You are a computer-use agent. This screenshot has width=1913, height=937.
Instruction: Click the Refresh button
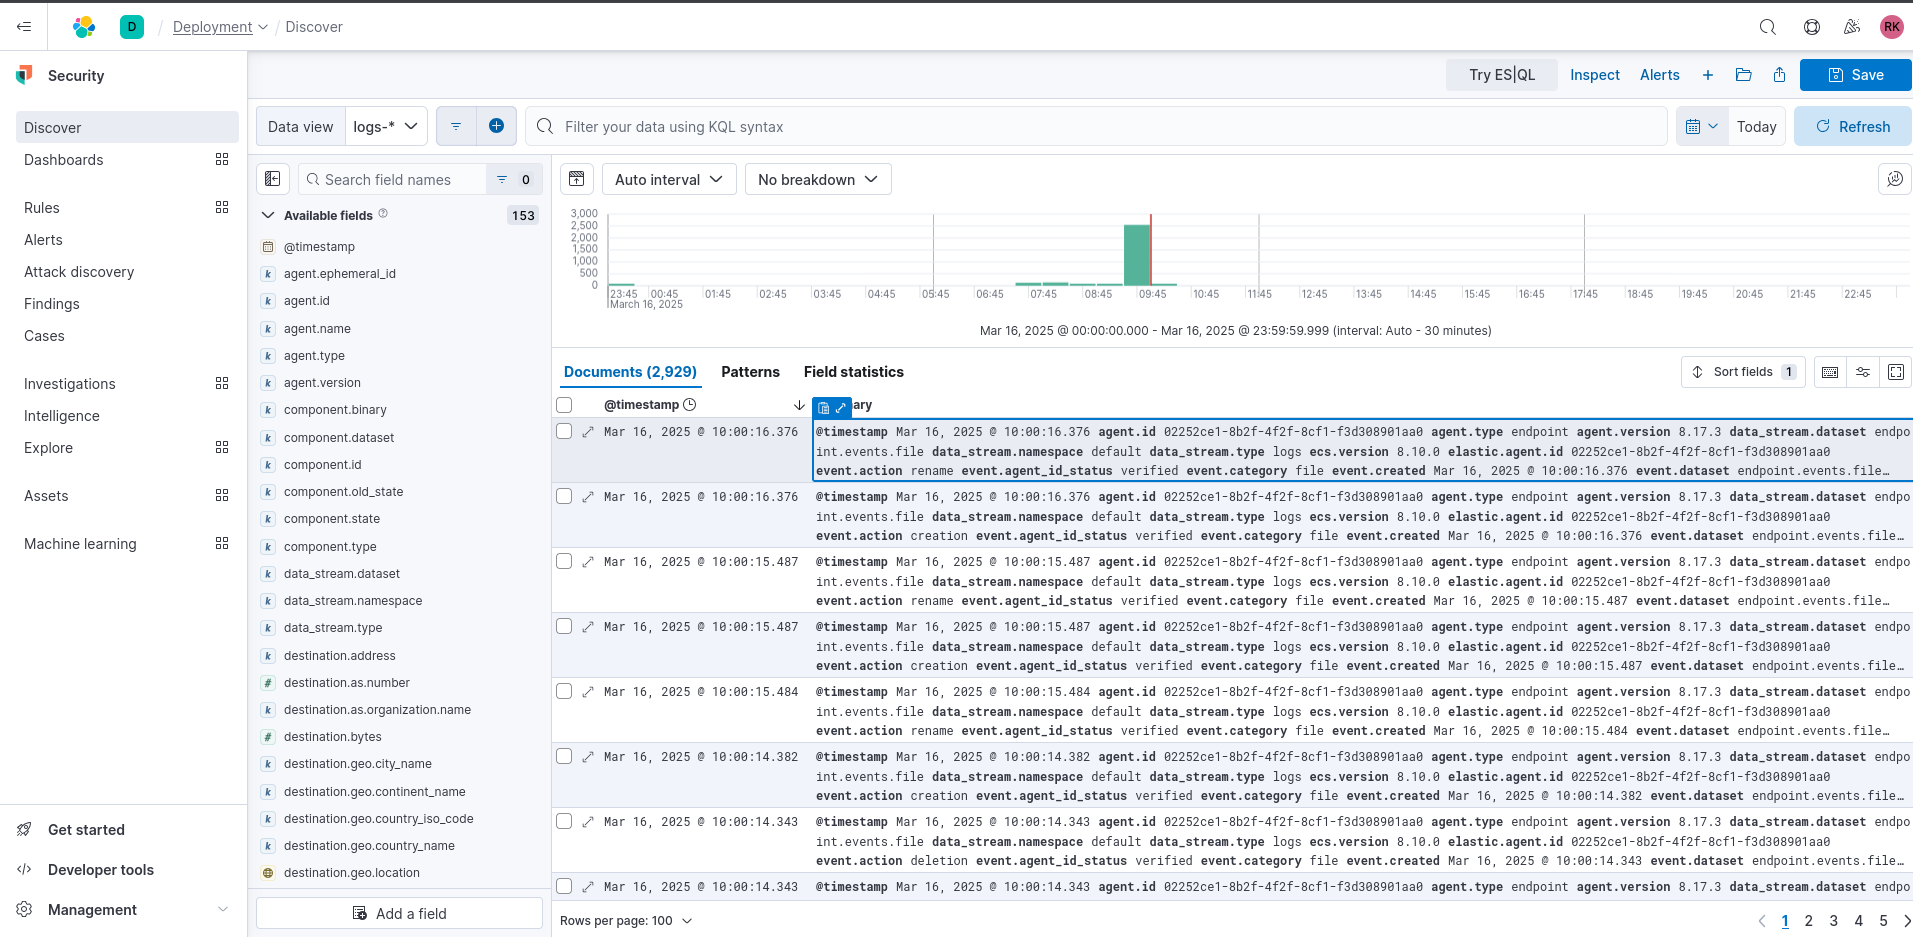coord(1852,127)
